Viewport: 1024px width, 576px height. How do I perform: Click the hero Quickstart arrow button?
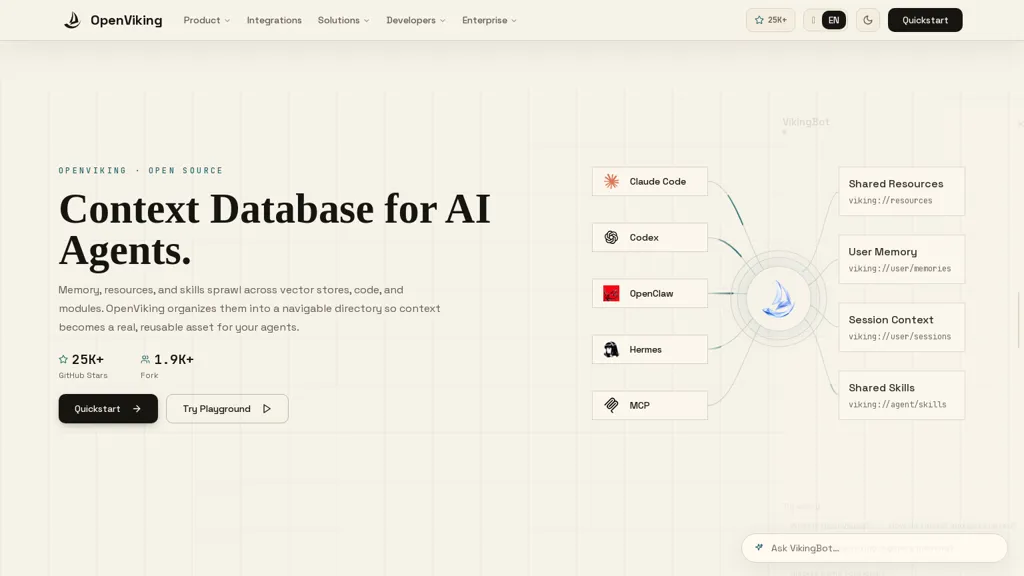(x=108, y=409)
